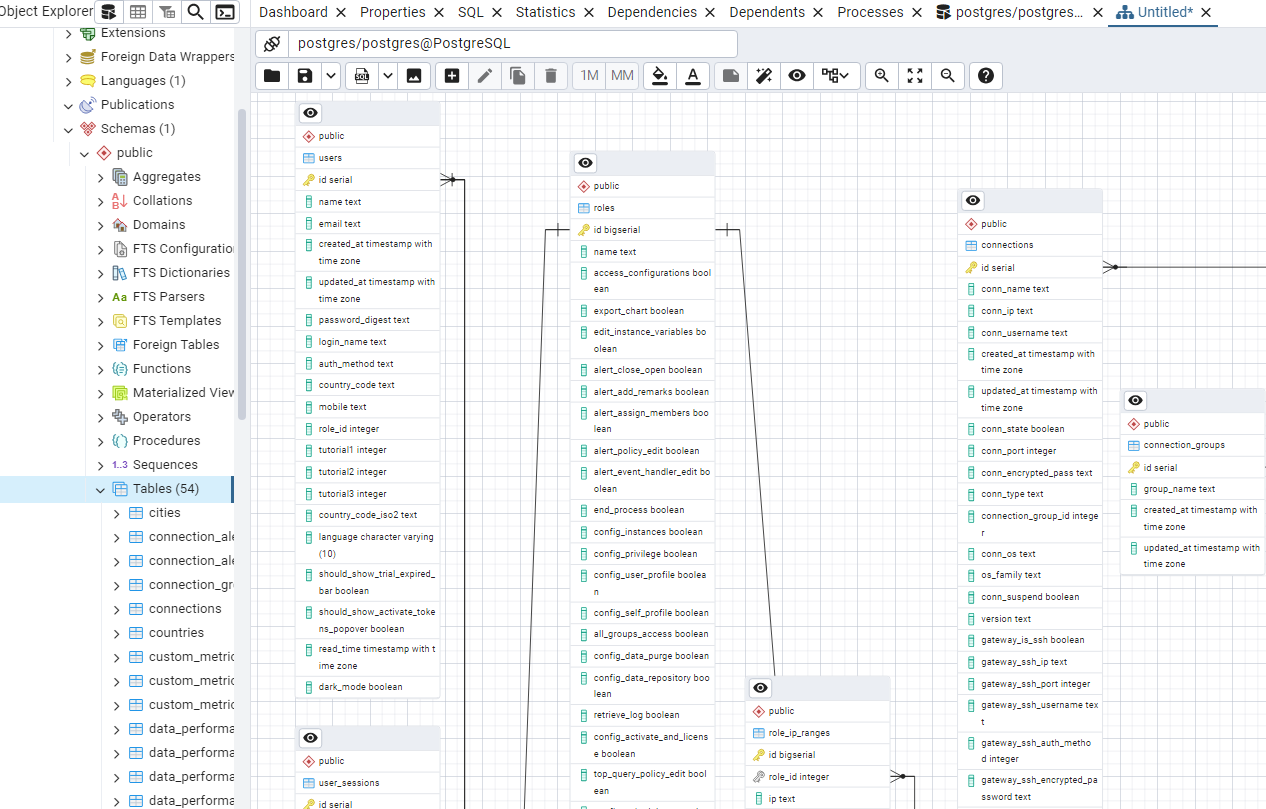
Task: Click the many-to-many MM link button
Action: [623, 76]
